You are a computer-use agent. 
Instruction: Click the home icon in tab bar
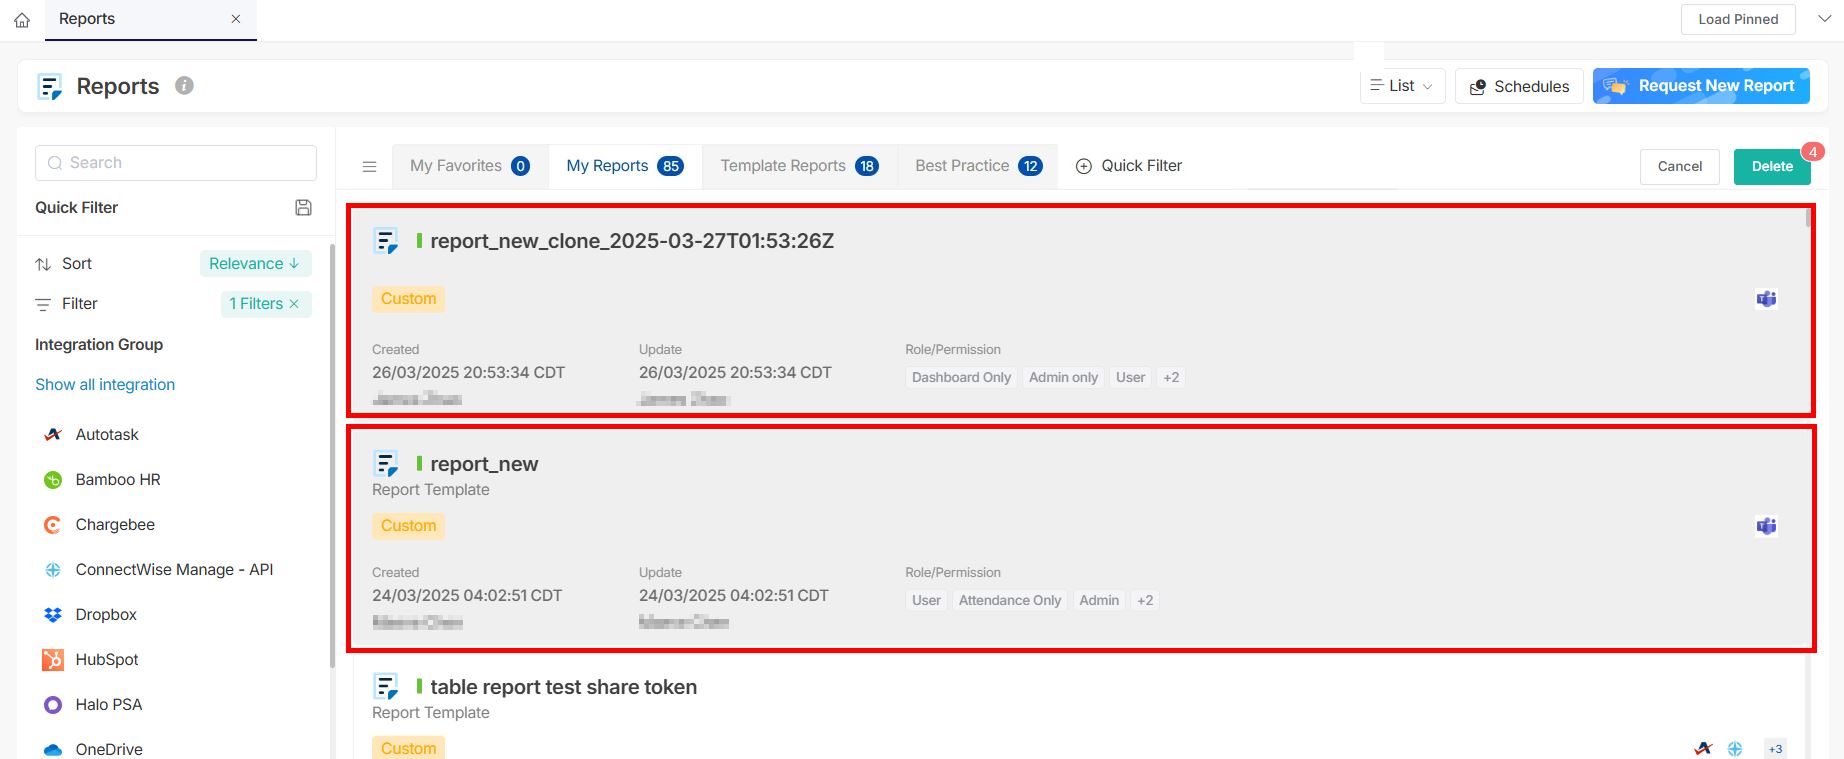point(22,20)
